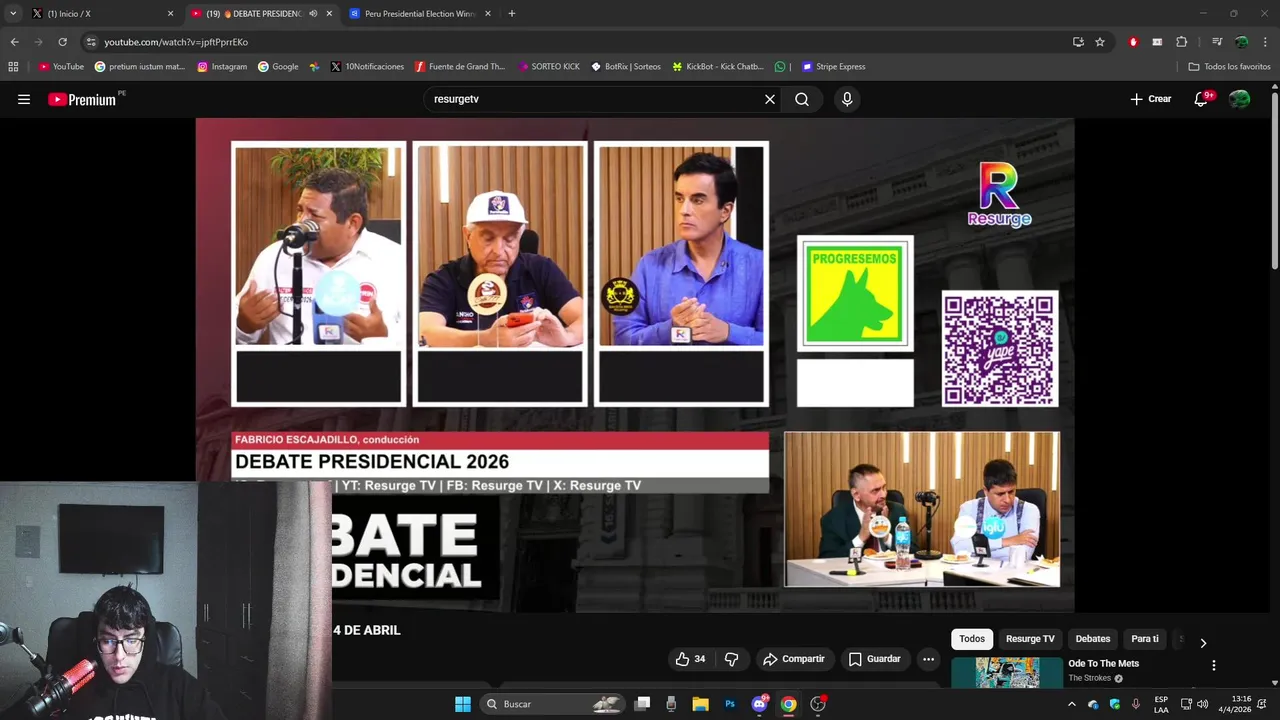Click the Windows taskbar Buscar search box
This screenshot has width=1280, height=720.
552,704
